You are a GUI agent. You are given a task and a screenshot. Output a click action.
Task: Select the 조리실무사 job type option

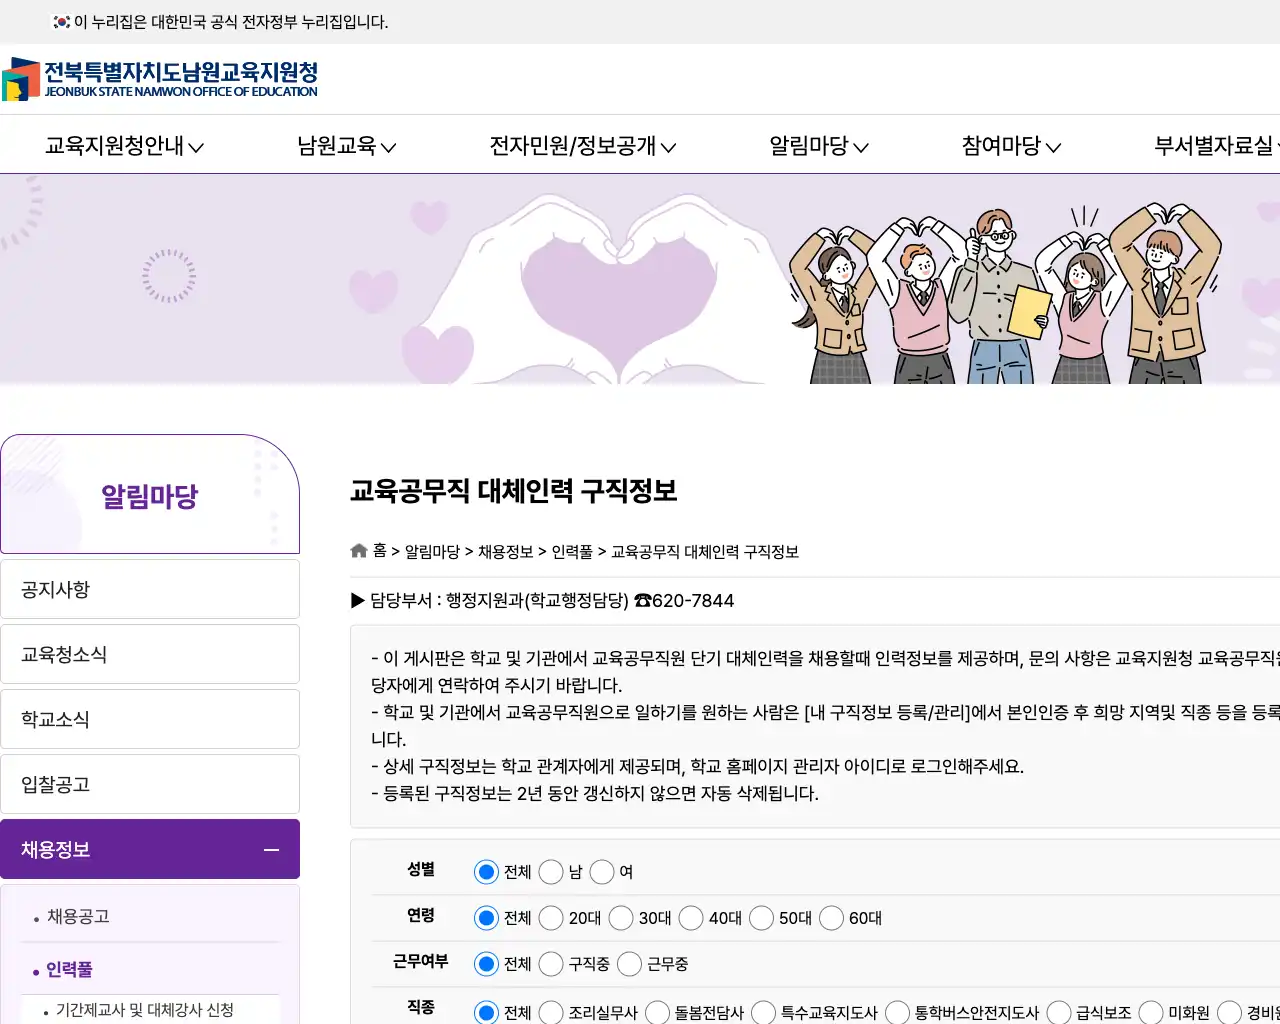click(x=551, y=1011)
